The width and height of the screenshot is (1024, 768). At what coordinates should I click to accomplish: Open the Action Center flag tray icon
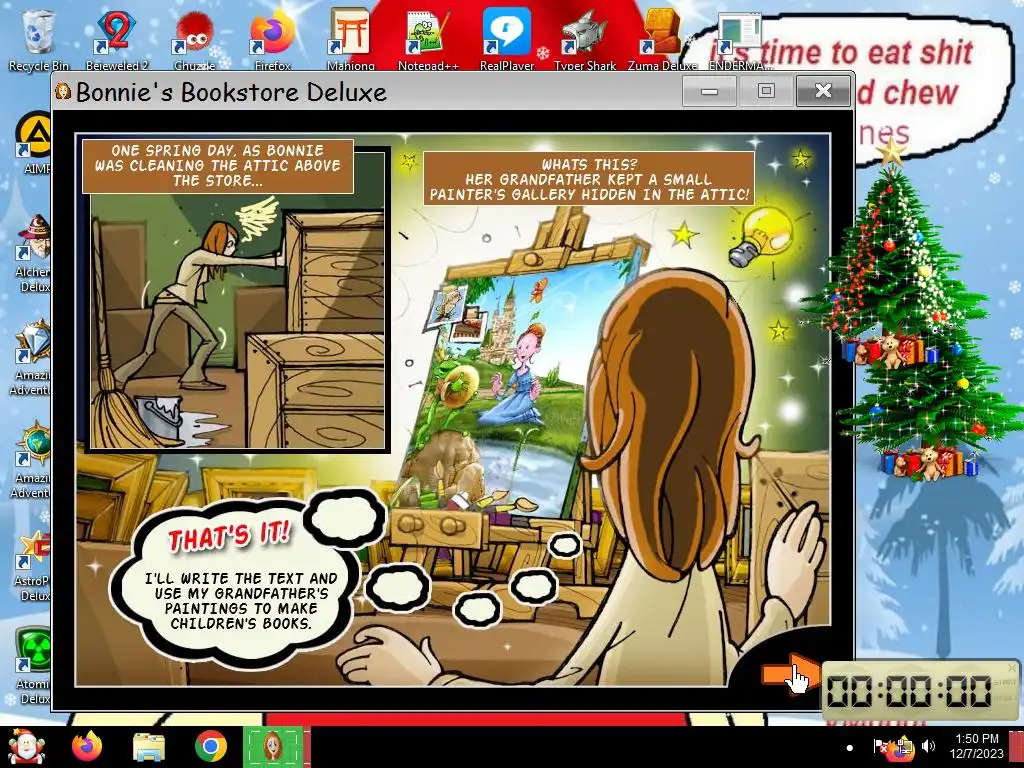[x=880, y=746]
